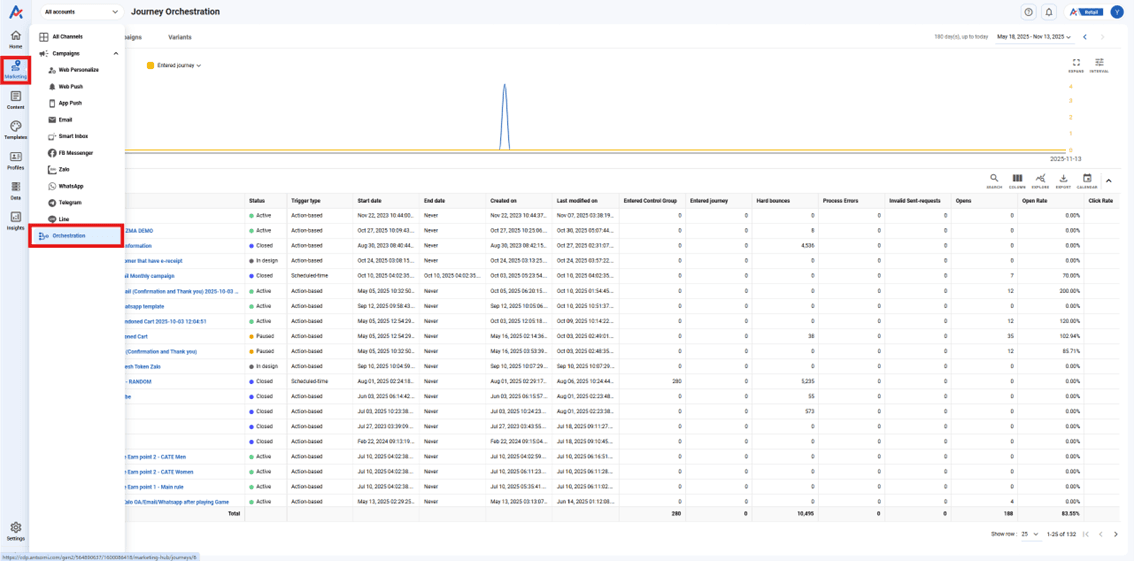This screenshot has height=561, width=1134.
Task: Change the Show row count dropdown
Action: tap(1029, 534)
